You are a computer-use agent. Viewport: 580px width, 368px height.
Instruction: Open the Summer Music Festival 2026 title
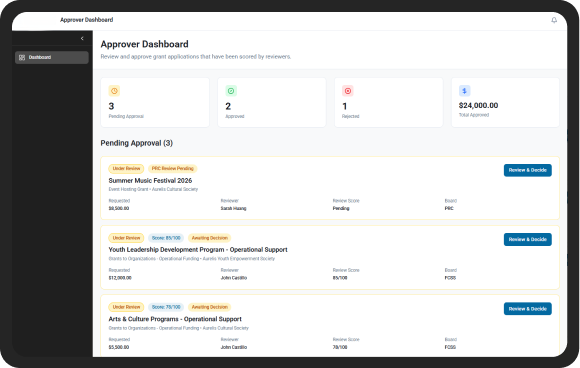(150, 180)
